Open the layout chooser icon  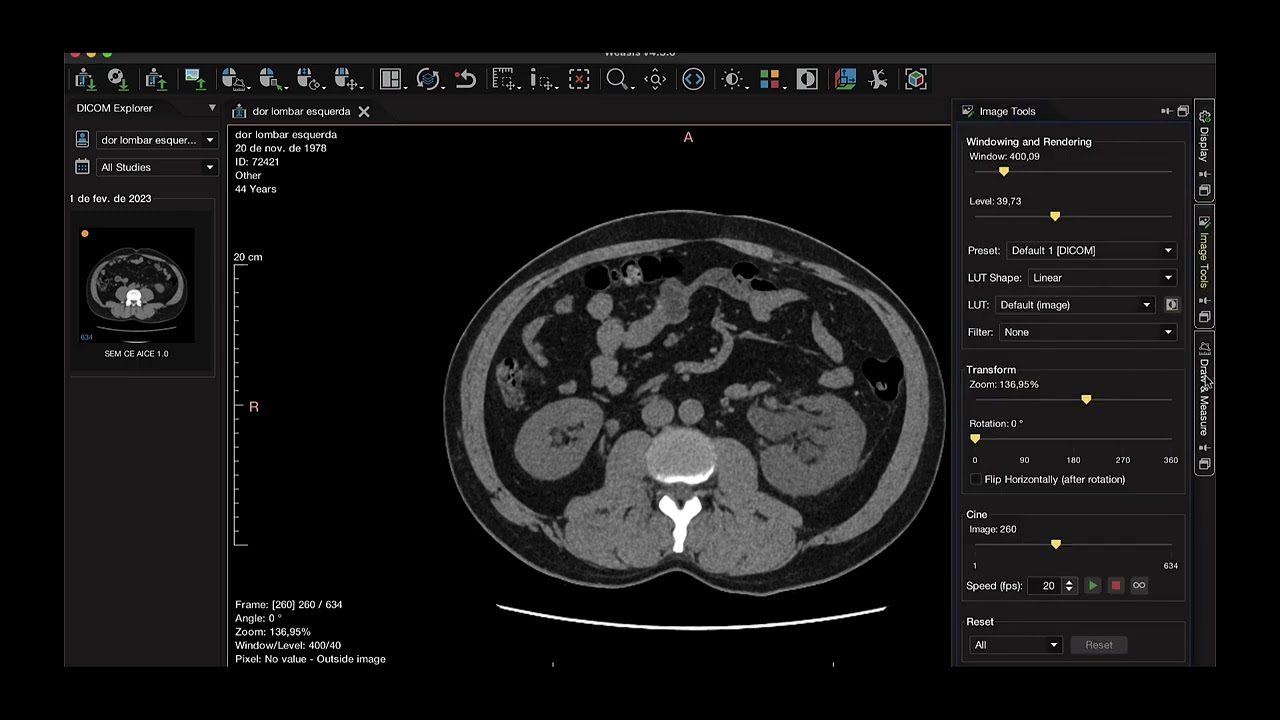tap(391, 79)
